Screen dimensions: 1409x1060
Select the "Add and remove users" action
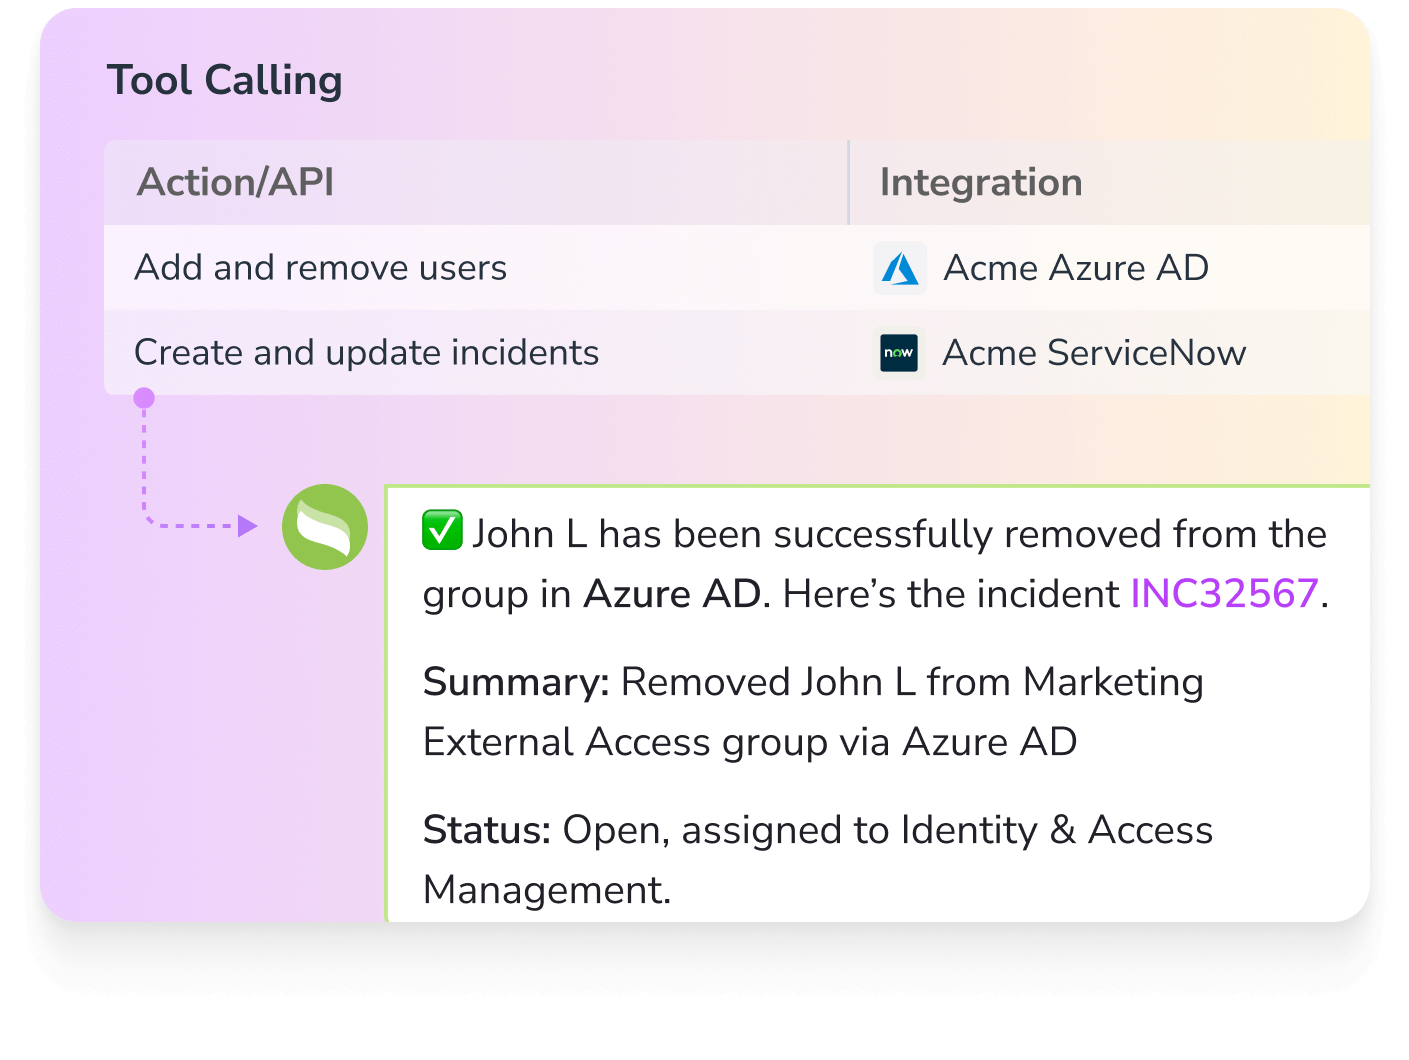[x=321, y=268]
